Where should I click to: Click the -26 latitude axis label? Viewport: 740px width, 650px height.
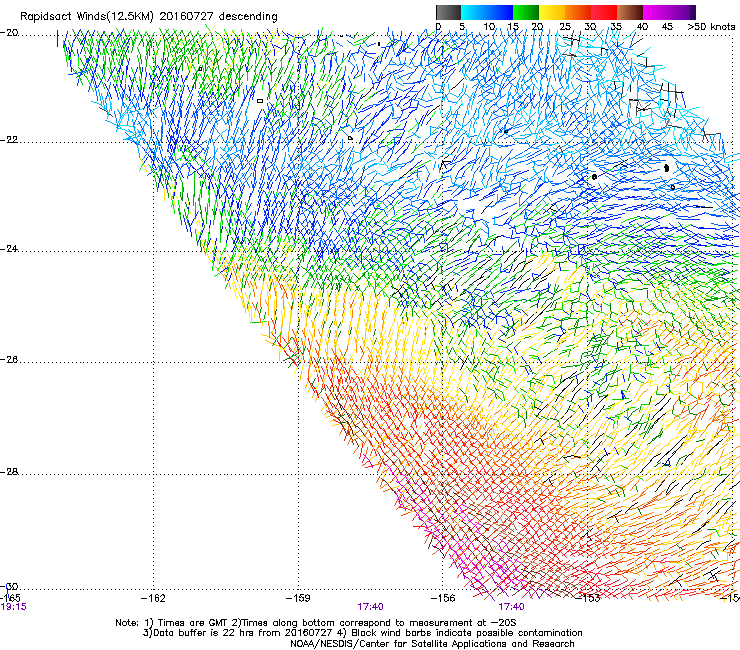(9, 360)
